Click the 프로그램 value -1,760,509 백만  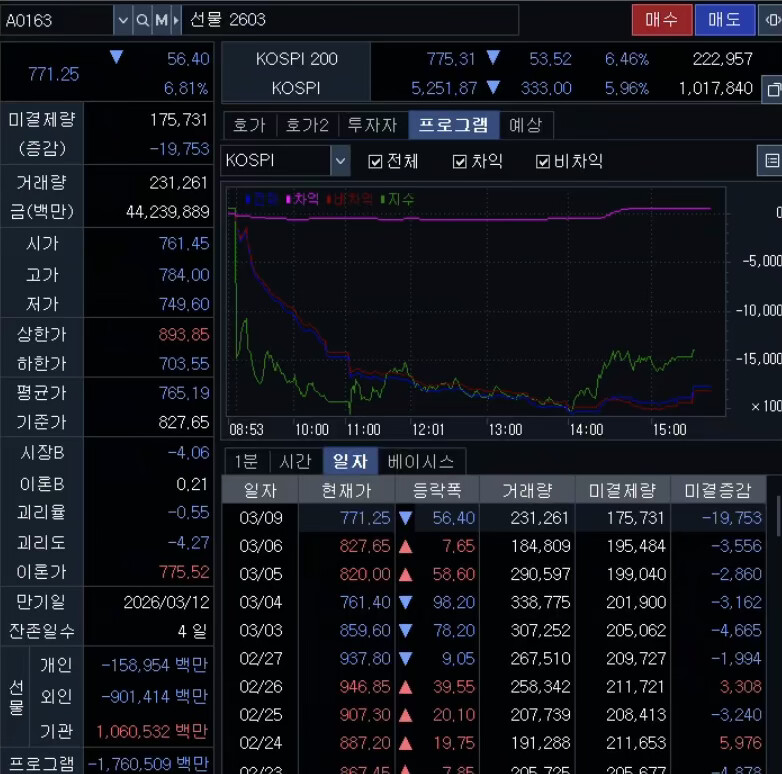pyautogui.click(x=148, y=764)
